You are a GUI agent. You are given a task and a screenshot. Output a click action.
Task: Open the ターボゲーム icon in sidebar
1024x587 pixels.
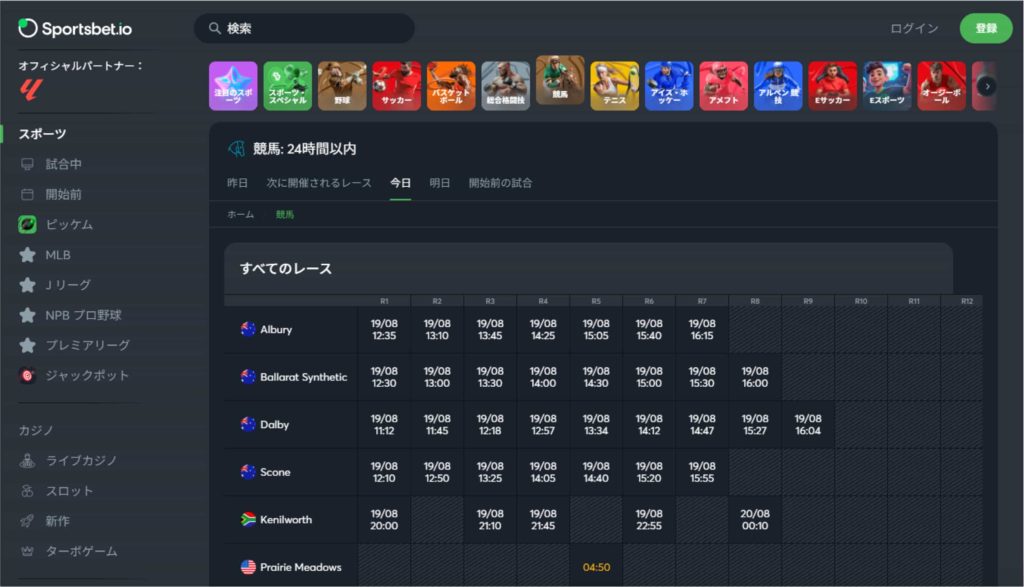[x=27, y=551]
